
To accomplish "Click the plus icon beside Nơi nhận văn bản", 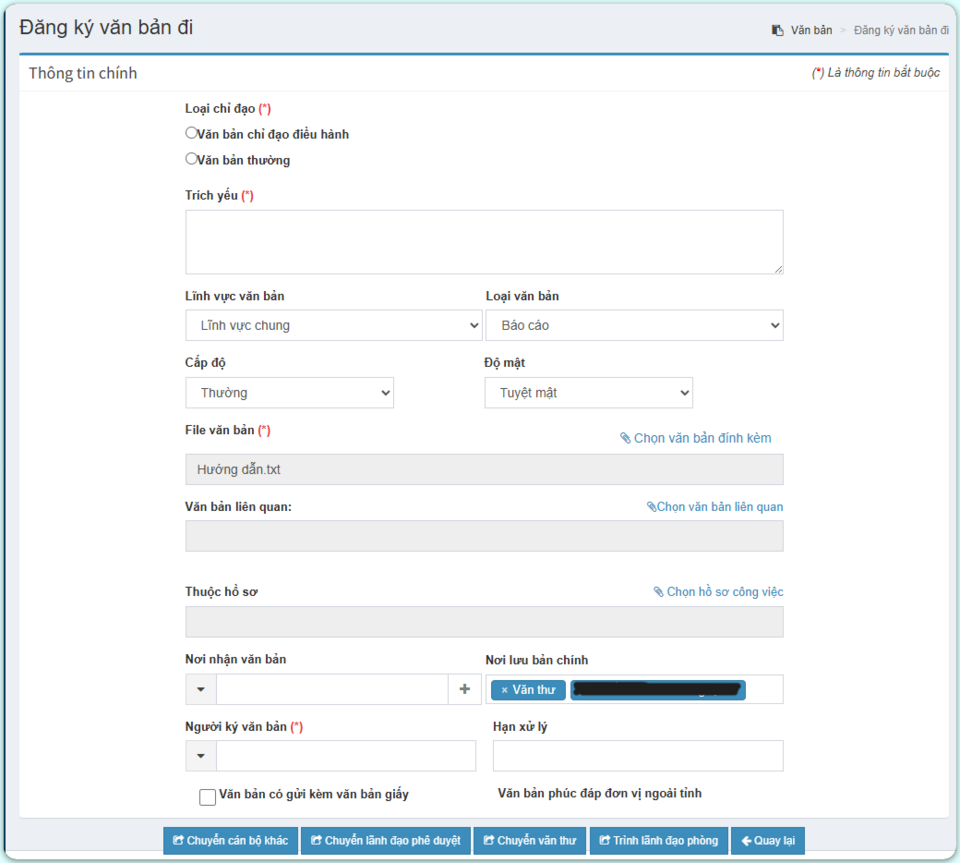I will point(464,689).
